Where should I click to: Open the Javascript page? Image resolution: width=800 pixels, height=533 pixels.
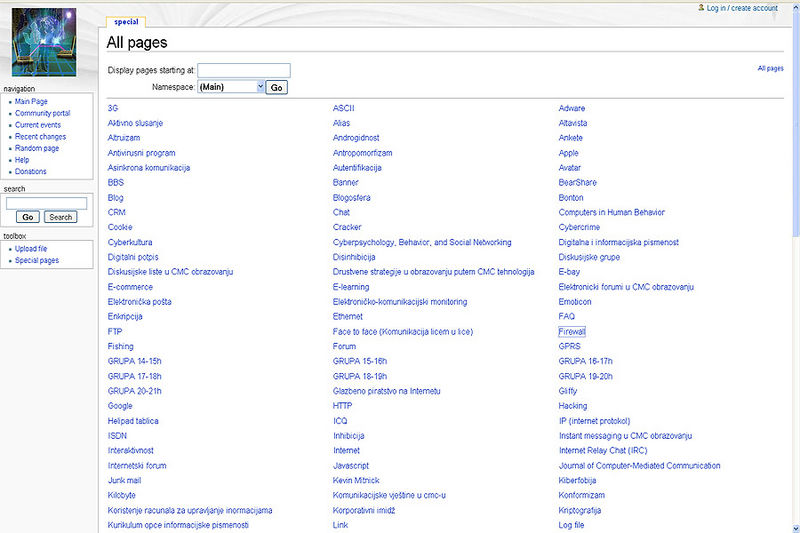351,466
